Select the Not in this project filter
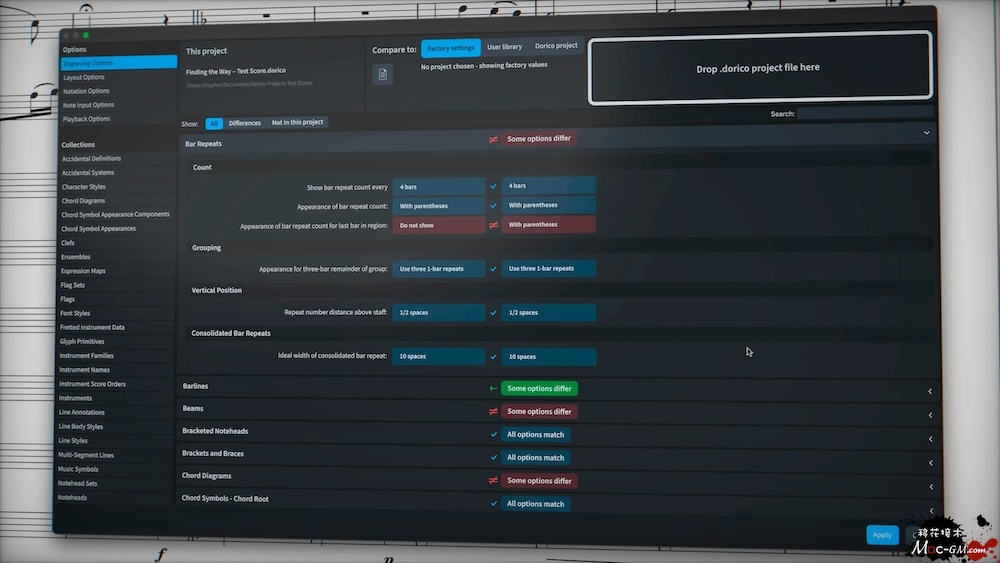Screen dimensions: 1000x563 point(298,122)
